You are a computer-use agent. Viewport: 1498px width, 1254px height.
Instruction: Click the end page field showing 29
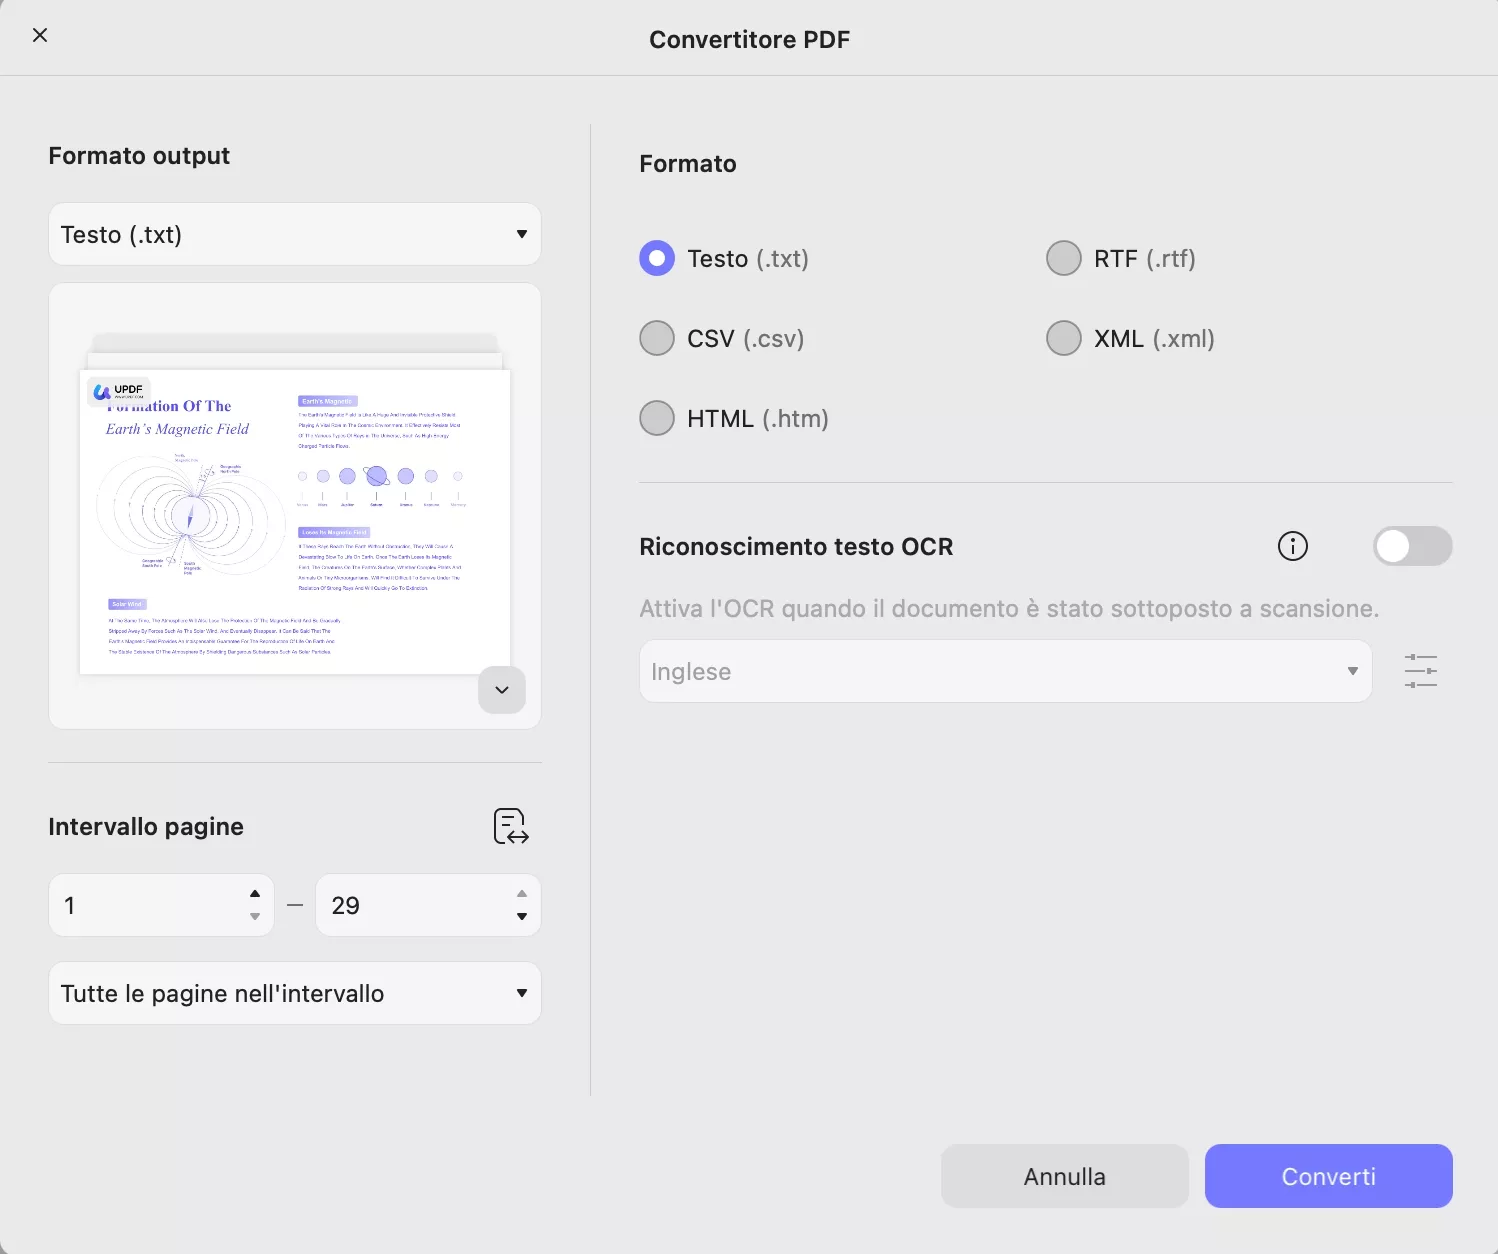coord(415,906)
